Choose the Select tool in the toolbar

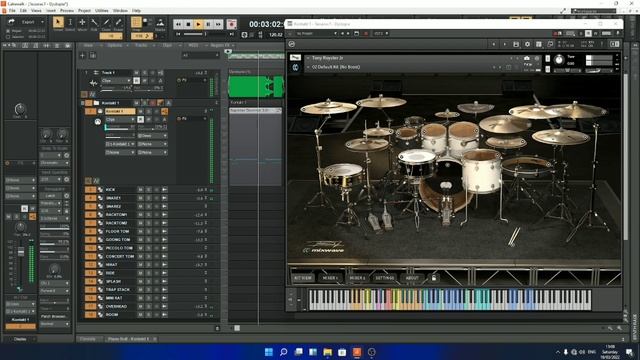point(70,22)
